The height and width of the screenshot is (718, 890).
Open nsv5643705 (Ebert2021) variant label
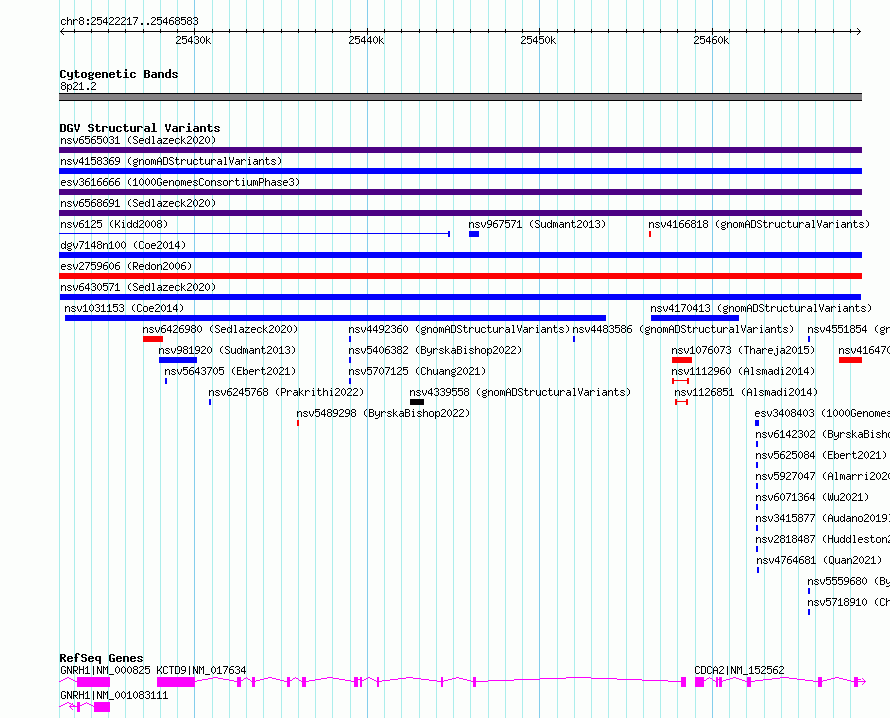pyautogui.click(x=230, y=371)
